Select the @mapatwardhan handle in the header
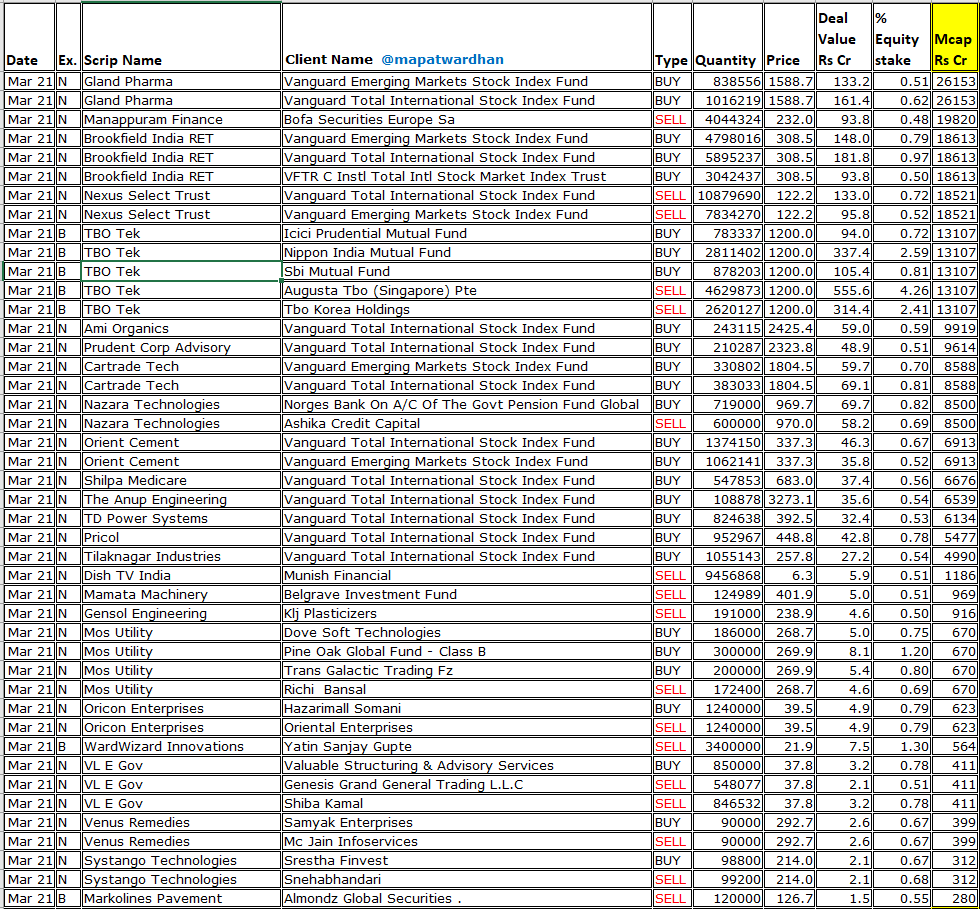980x909 pixels. click(442, 59)
